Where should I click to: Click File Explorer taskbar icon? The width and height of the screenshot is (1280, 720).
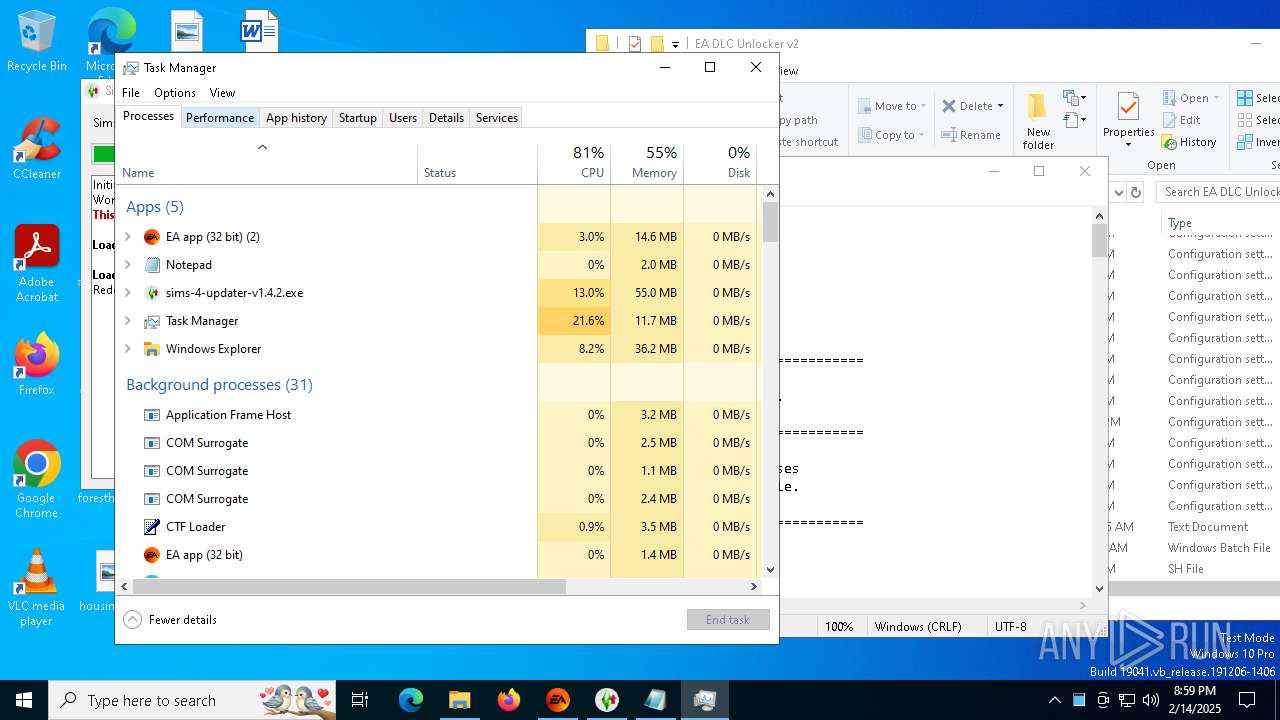459,700
